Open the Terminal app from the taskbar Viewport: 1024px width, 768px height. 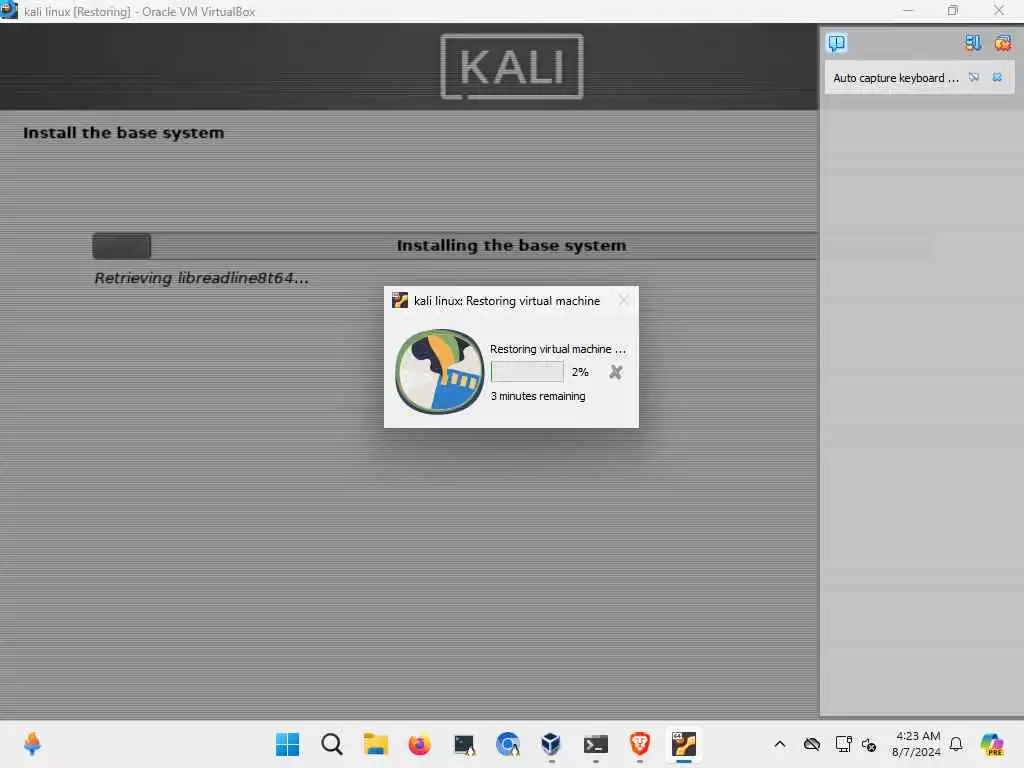click(596, 744)
